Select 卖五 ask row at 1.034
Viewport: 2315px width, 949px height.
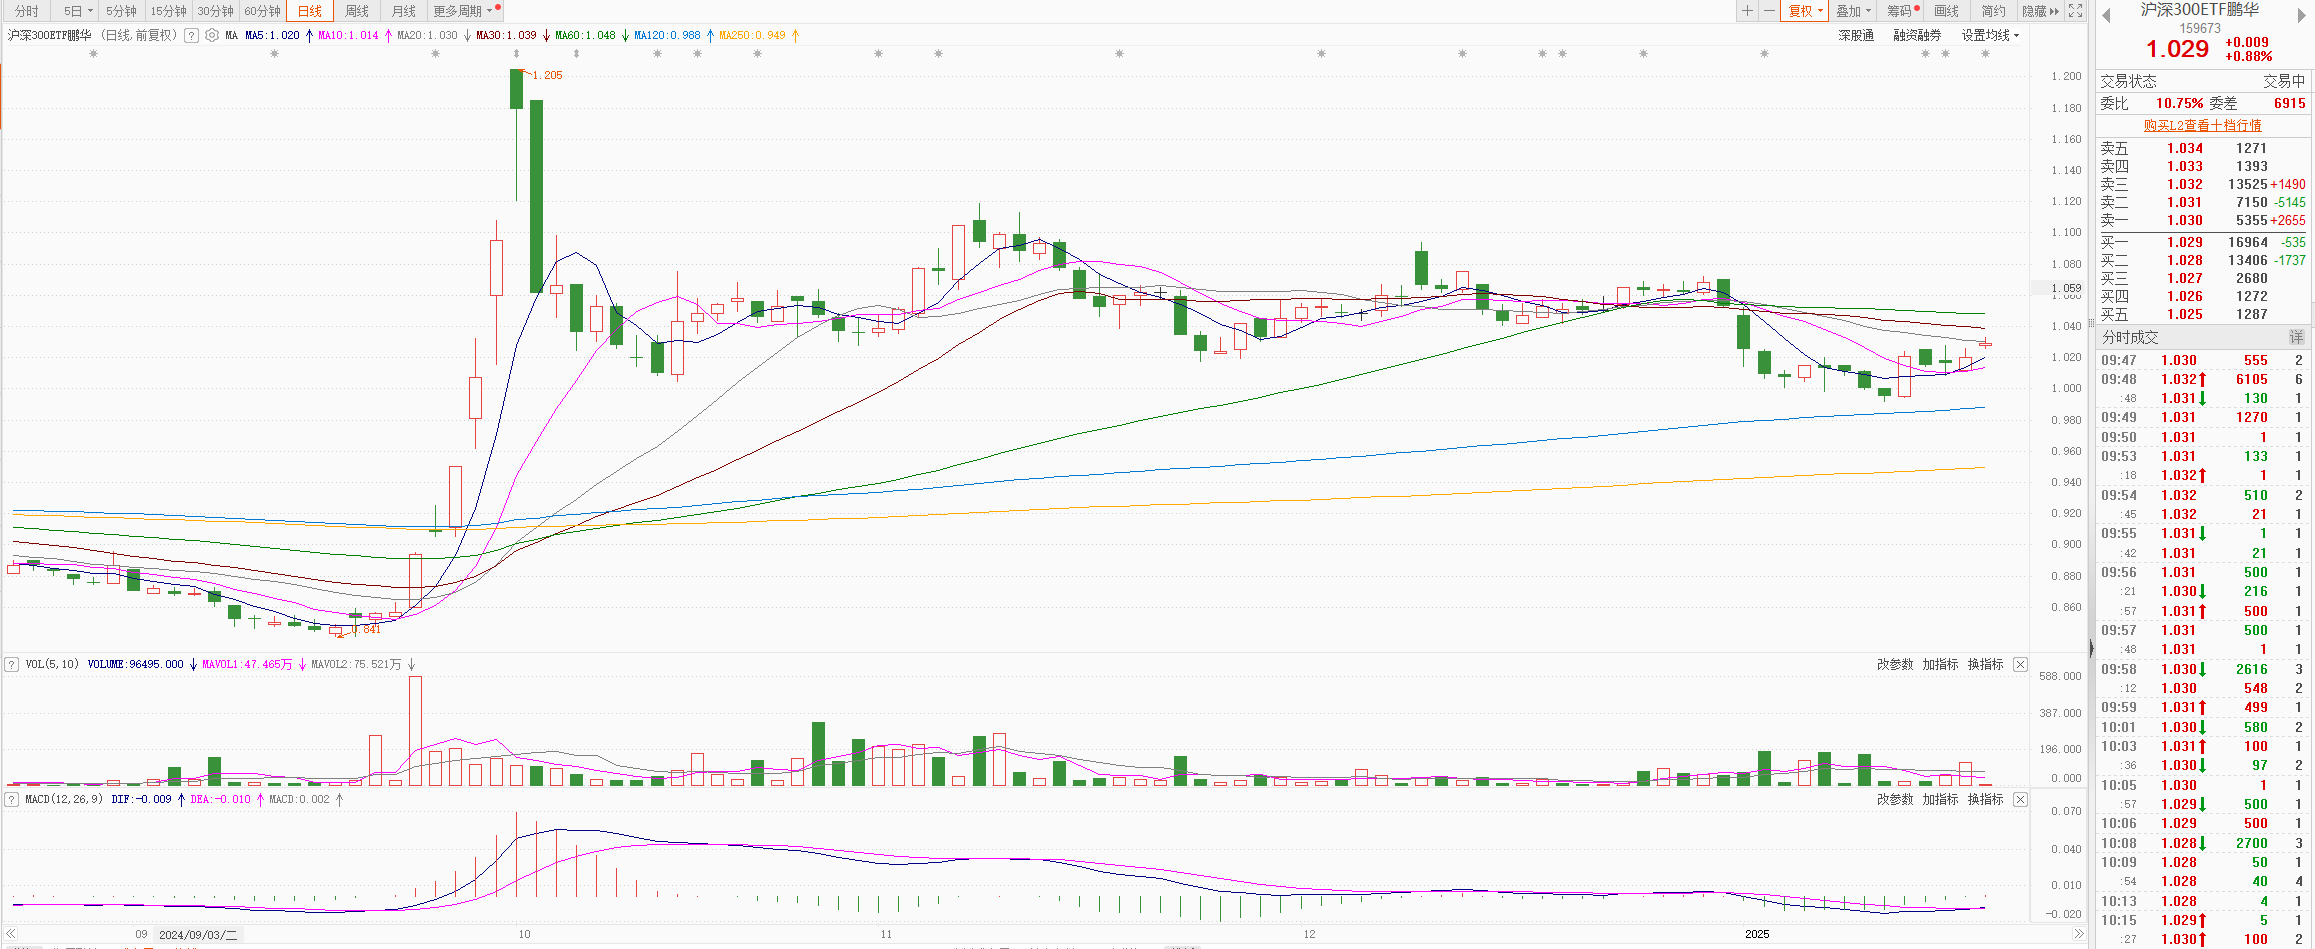tap(2203, 148)
